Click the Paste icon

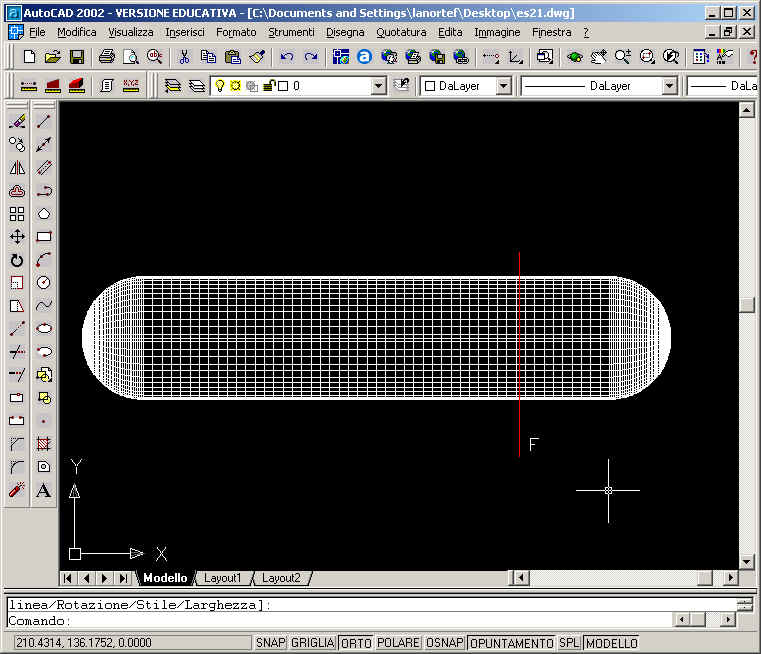point(232,57)
